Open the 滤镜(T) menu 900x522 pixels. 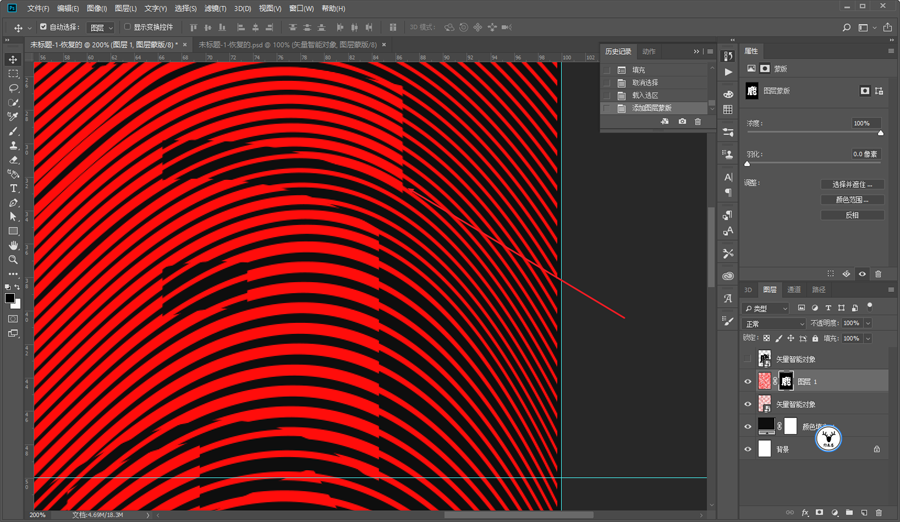coord(216,8)
